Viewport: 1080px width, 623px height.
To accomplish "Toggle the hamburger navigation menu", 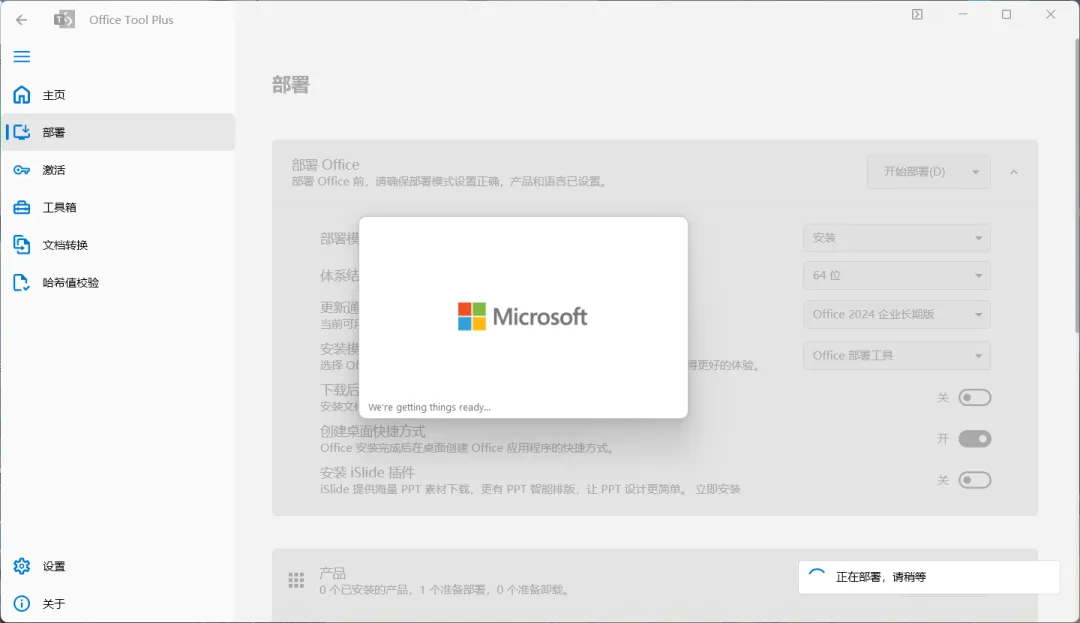I will [22, 56].
